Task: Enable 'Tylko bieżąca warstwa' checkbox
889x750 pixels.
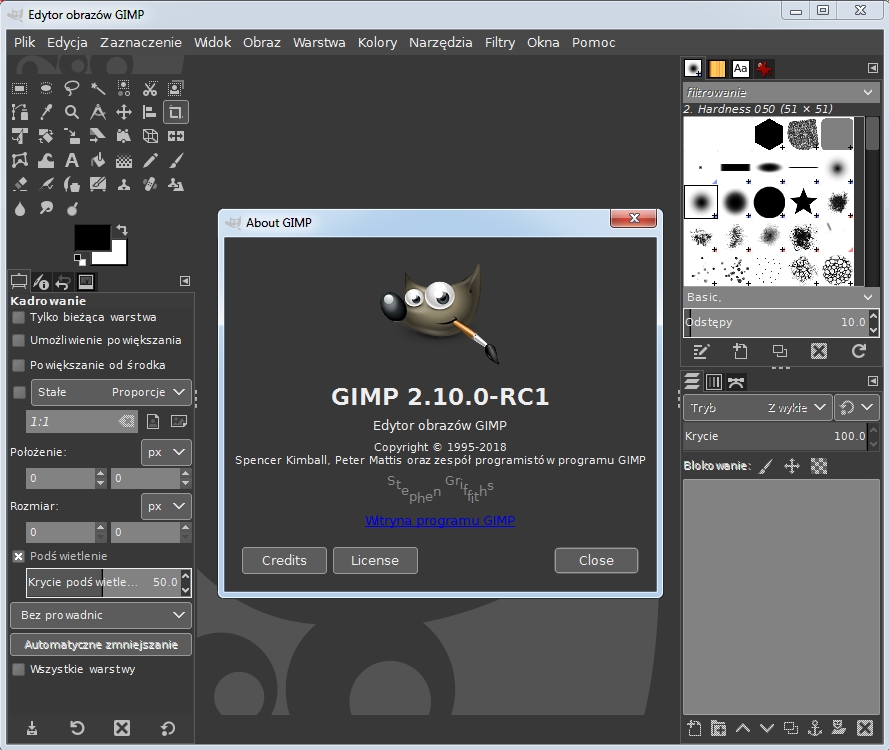Action: pos(18,317)
